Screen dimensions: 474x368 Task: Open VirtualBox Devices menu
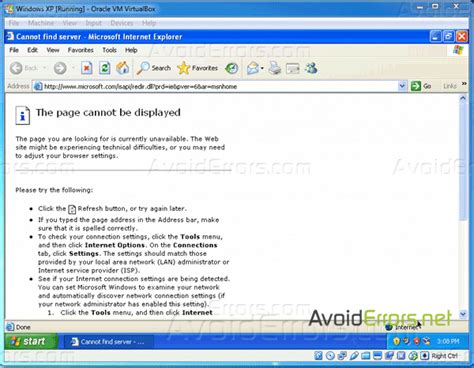[122, 23]
